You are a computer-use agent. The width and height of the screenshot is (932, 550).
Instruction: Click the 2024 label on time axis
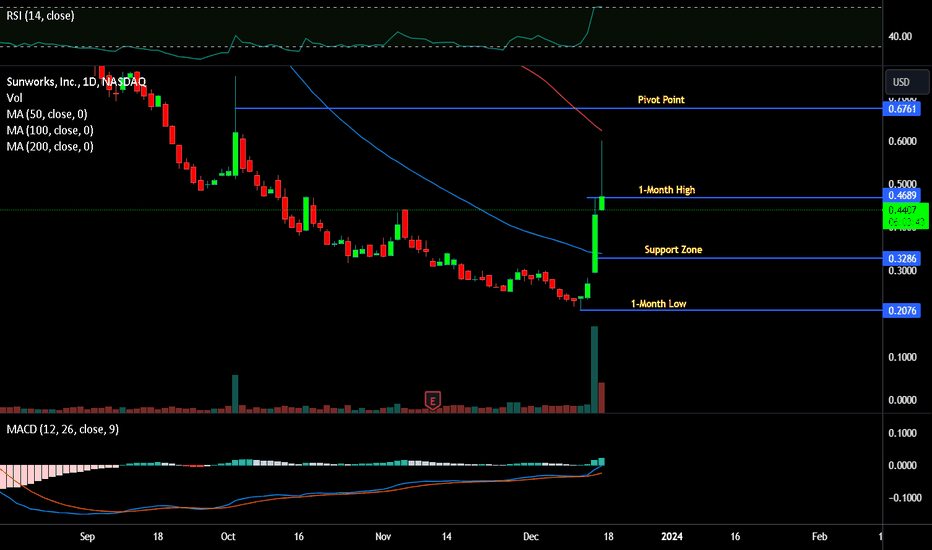coord(672,536)
